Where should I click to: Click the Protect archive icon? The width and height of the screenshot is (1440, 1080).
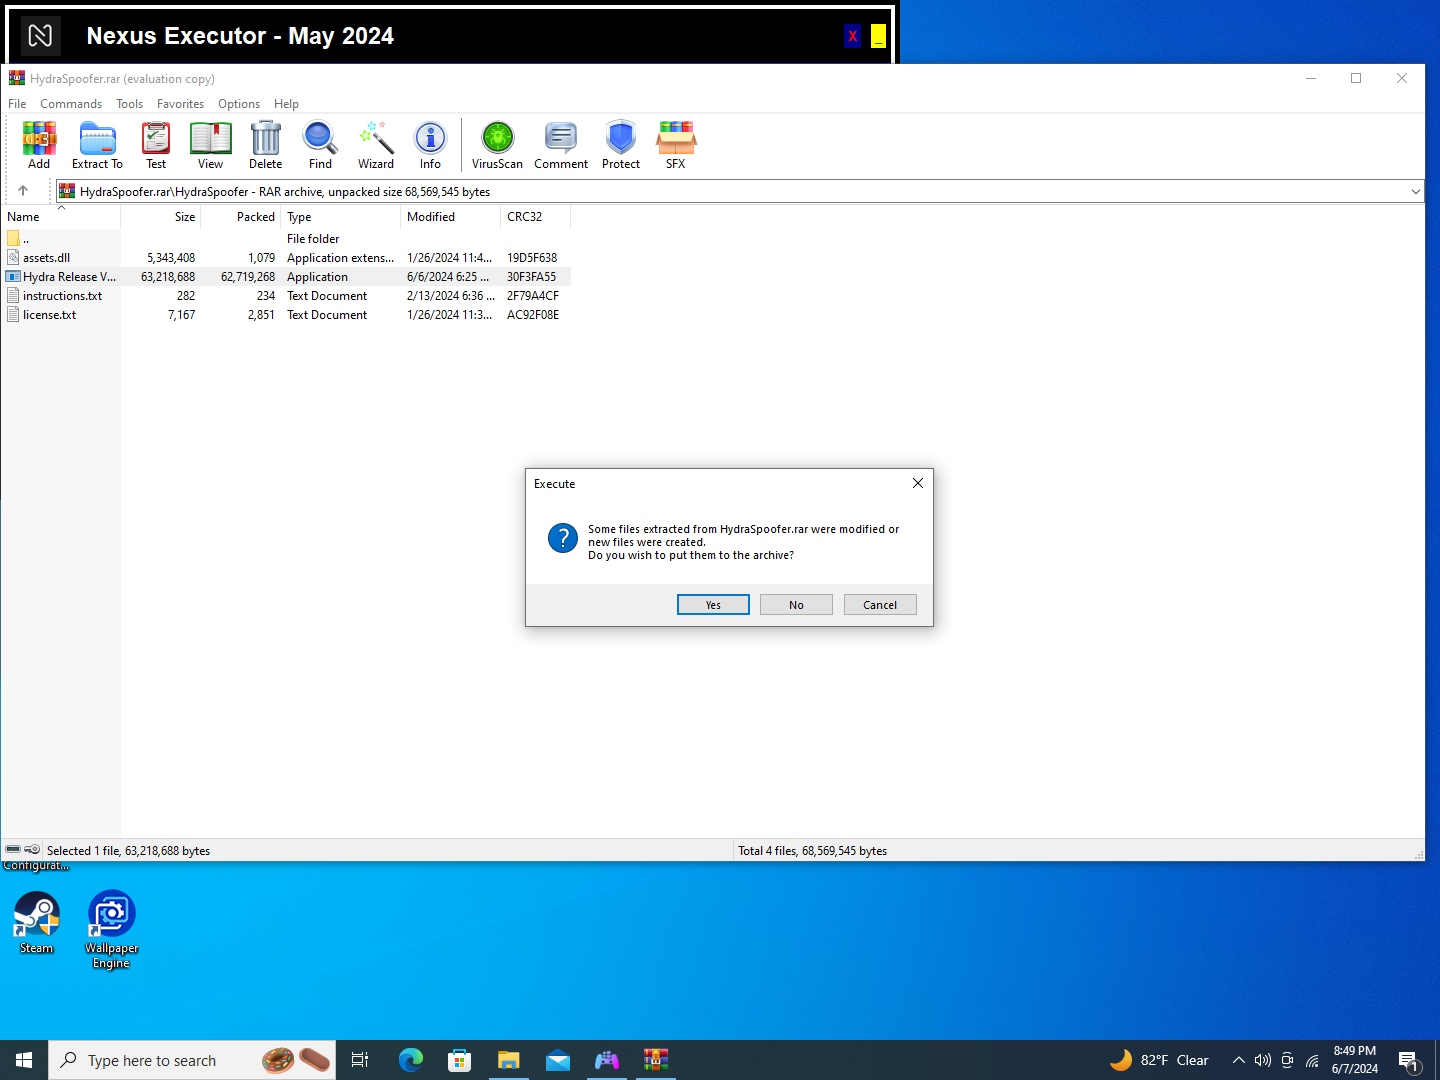point(621,145)
